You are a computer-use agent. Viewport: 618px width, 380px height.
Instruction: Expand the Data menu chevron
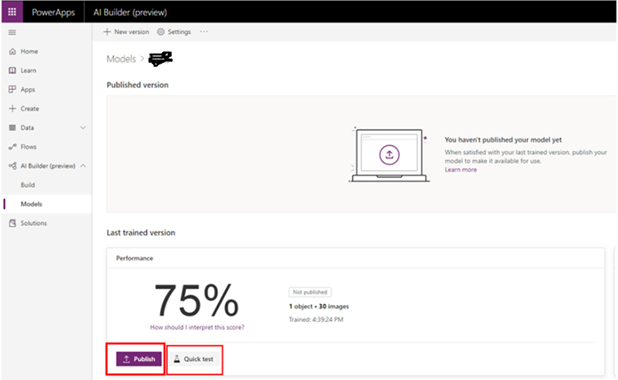coord(83,127)
